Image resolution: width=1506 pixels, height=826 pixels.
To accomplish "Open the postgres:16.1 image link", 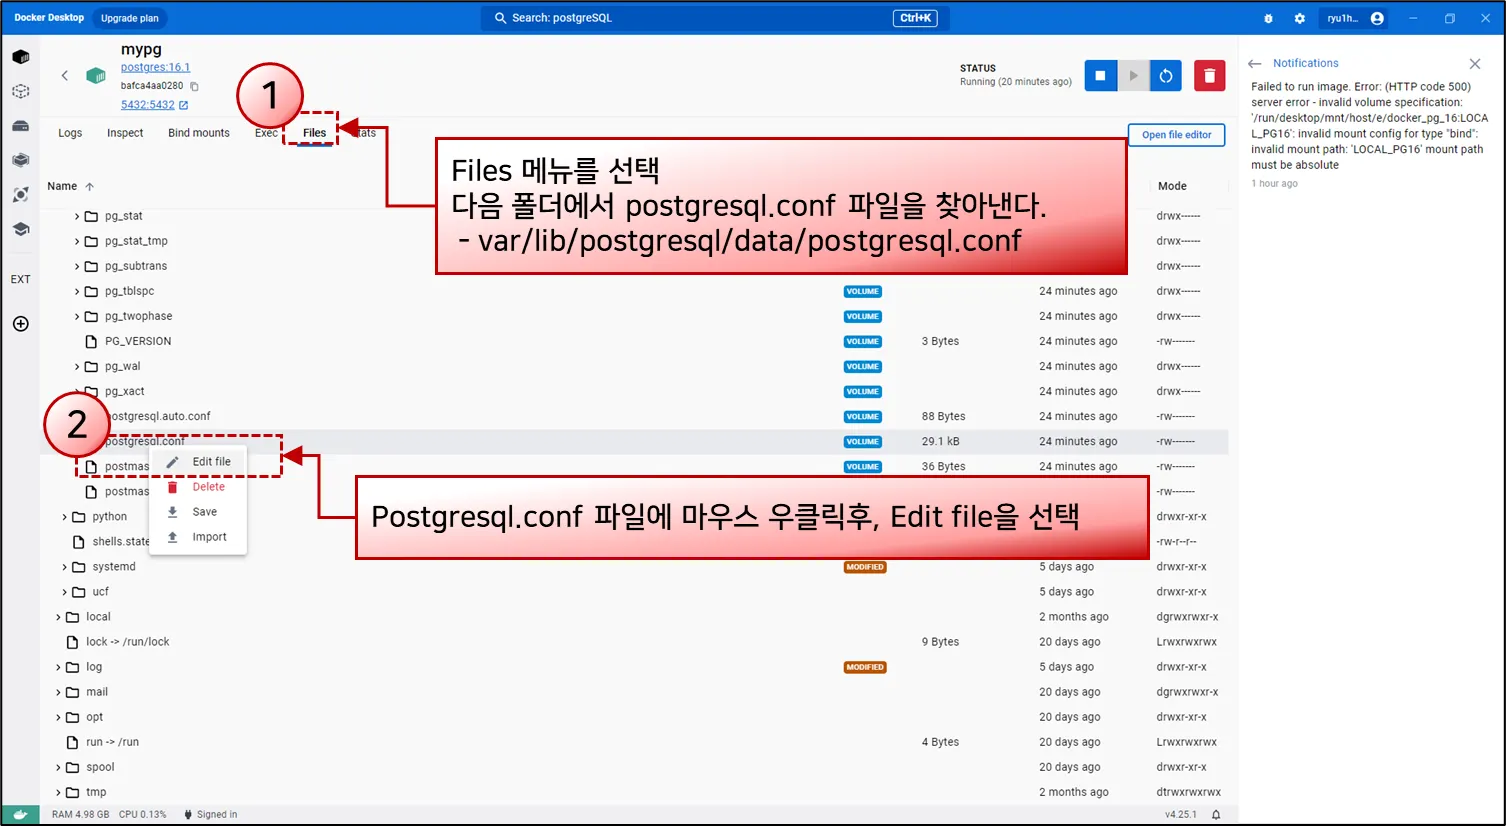I will [155, 68].
